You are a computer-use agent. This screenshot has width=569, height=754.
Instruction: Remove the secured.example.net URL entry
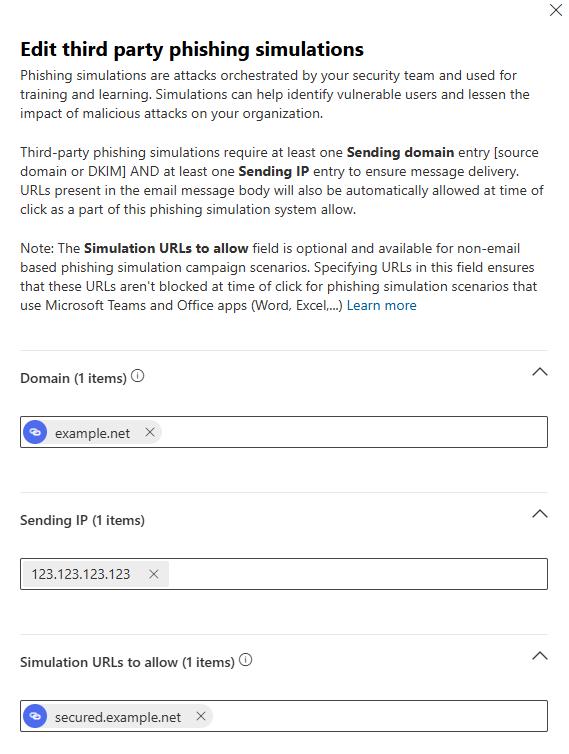201,716
